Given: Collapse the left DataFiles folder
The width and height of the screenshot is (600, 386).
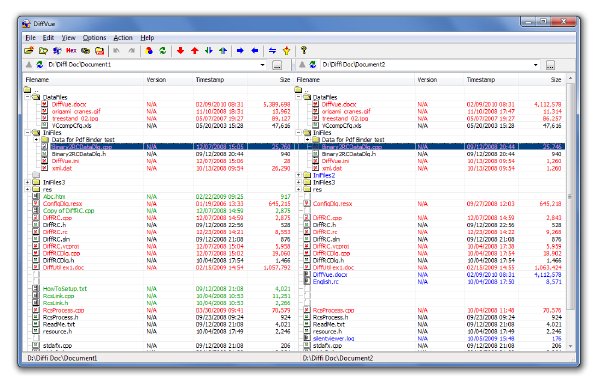Looking at the screenshot, I should (x=28, y=97).
